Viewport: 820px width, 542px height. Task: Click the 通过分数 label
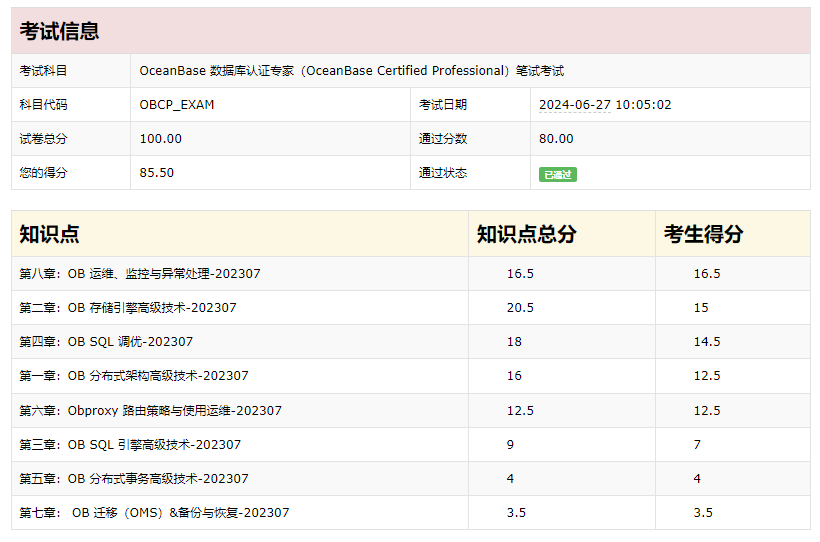[443, 139]
